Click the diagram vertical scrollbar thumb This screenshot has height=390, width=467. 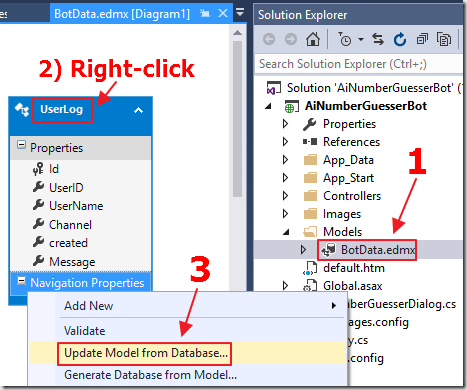[x=237, y=119]
